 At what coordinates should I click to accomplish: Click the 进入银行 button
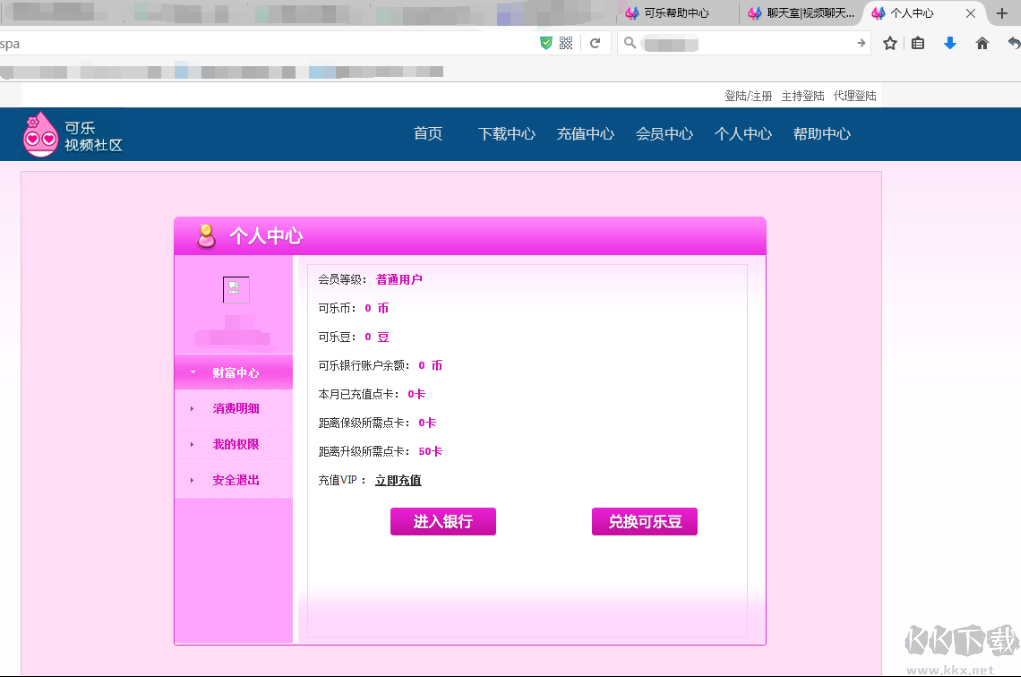tap(442, 521)
